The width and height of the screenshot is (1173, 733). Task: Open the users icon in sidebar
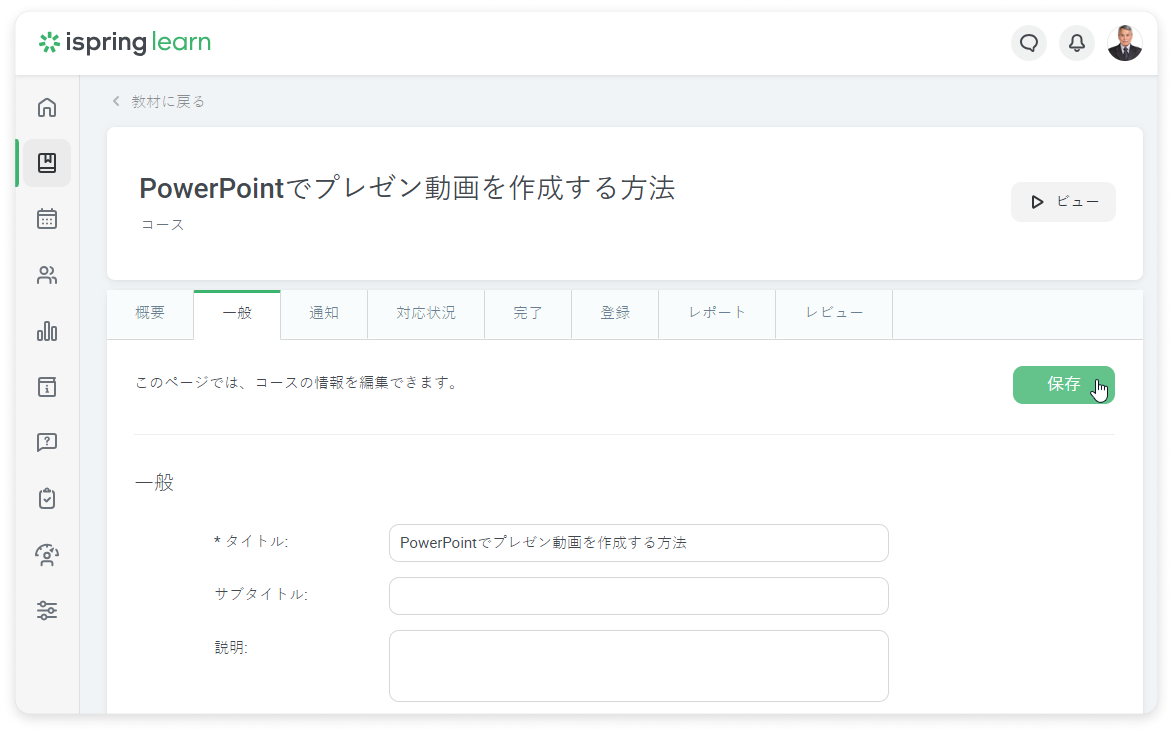click(47, 275)
